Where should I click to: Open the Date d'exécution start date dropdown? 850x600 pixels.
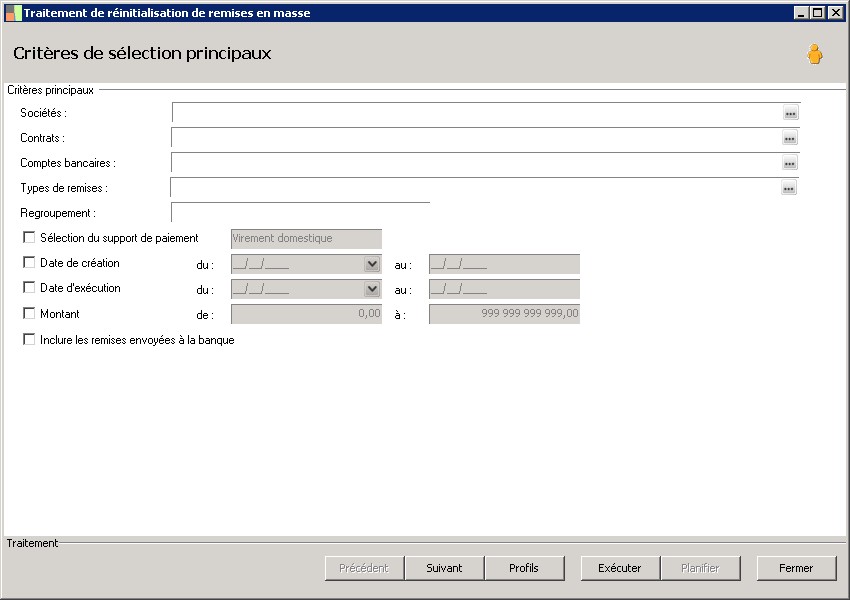tap(372, 289)
